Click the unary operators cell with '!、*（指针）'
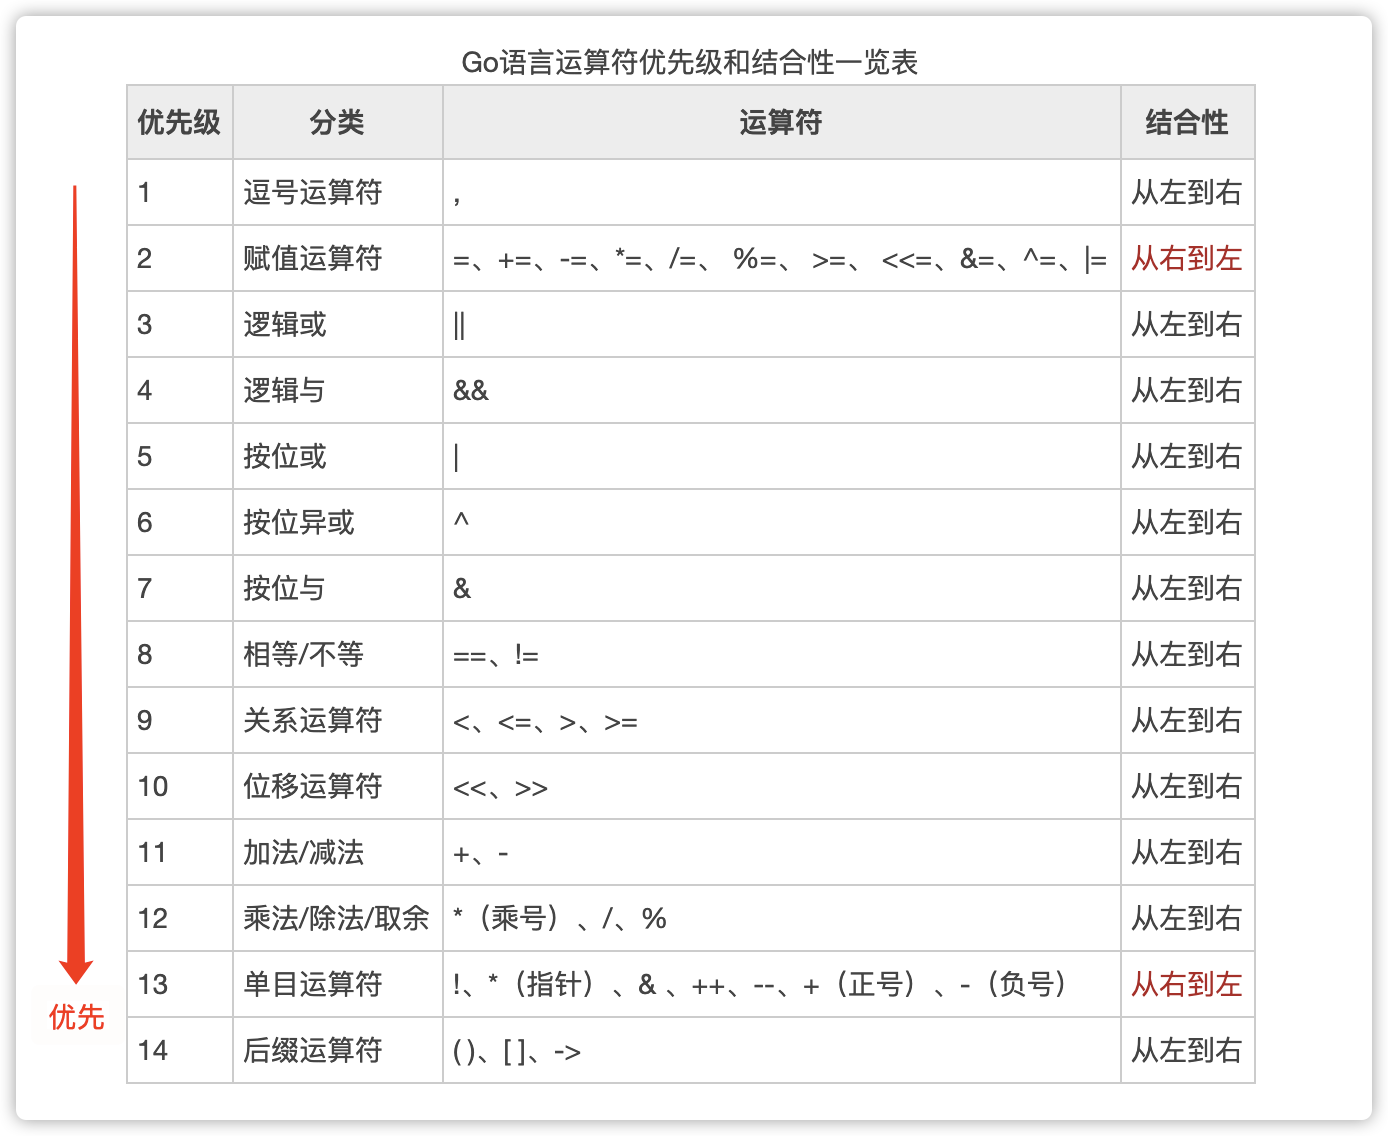 click(781, 984)
